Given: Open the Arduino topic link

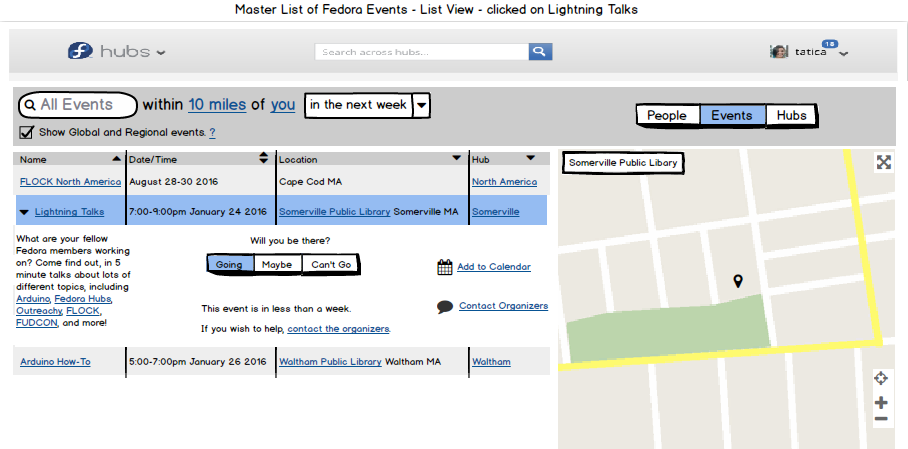Looking at the screenshot, I should (33, 299).
